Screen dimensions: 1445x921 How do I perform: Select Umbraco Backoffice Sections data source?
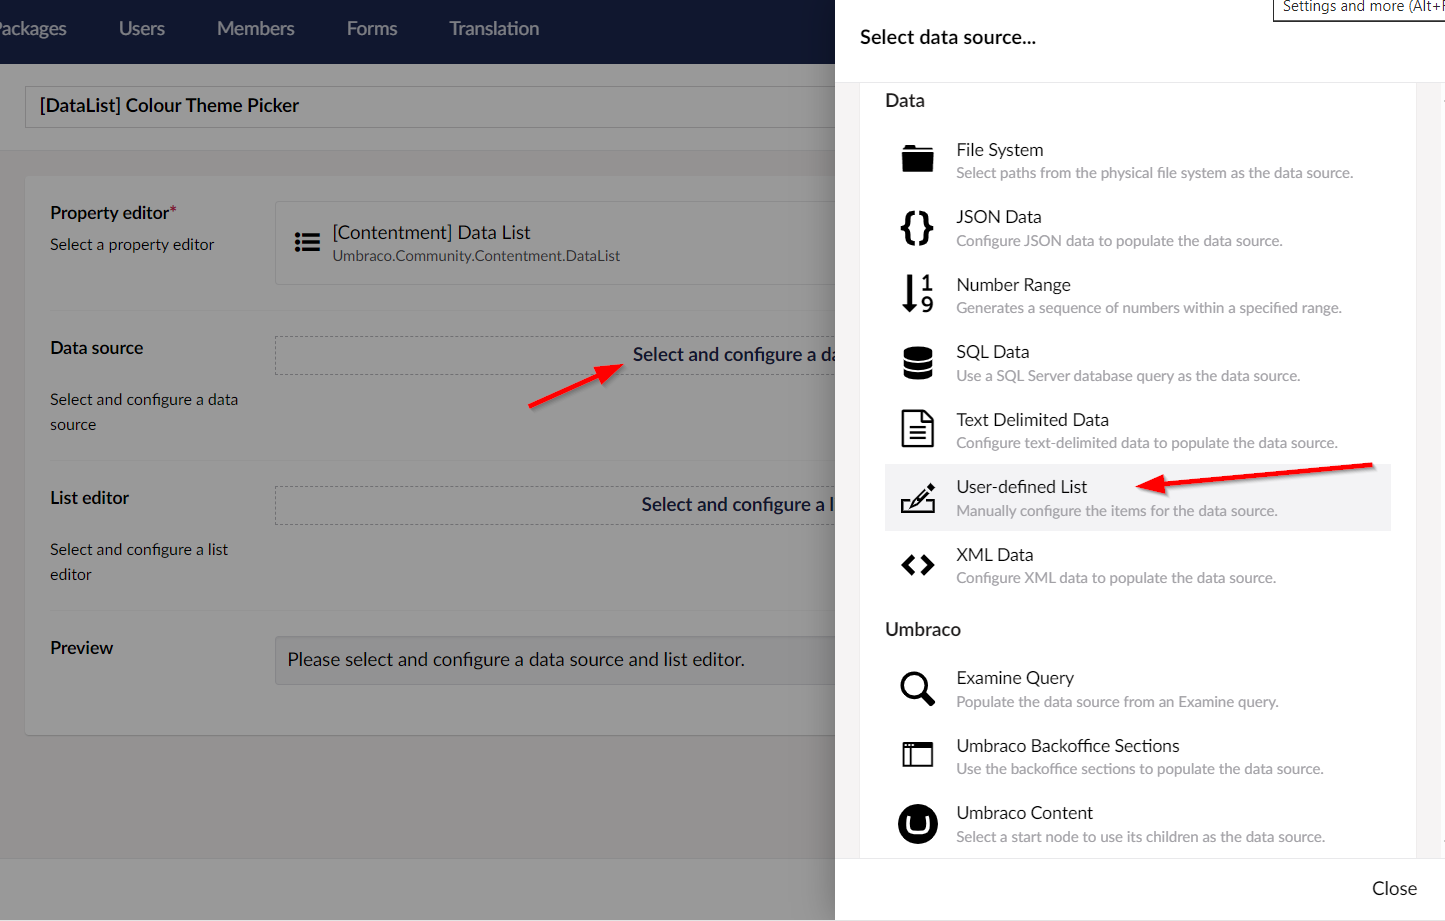click(x=1137, y=756)
